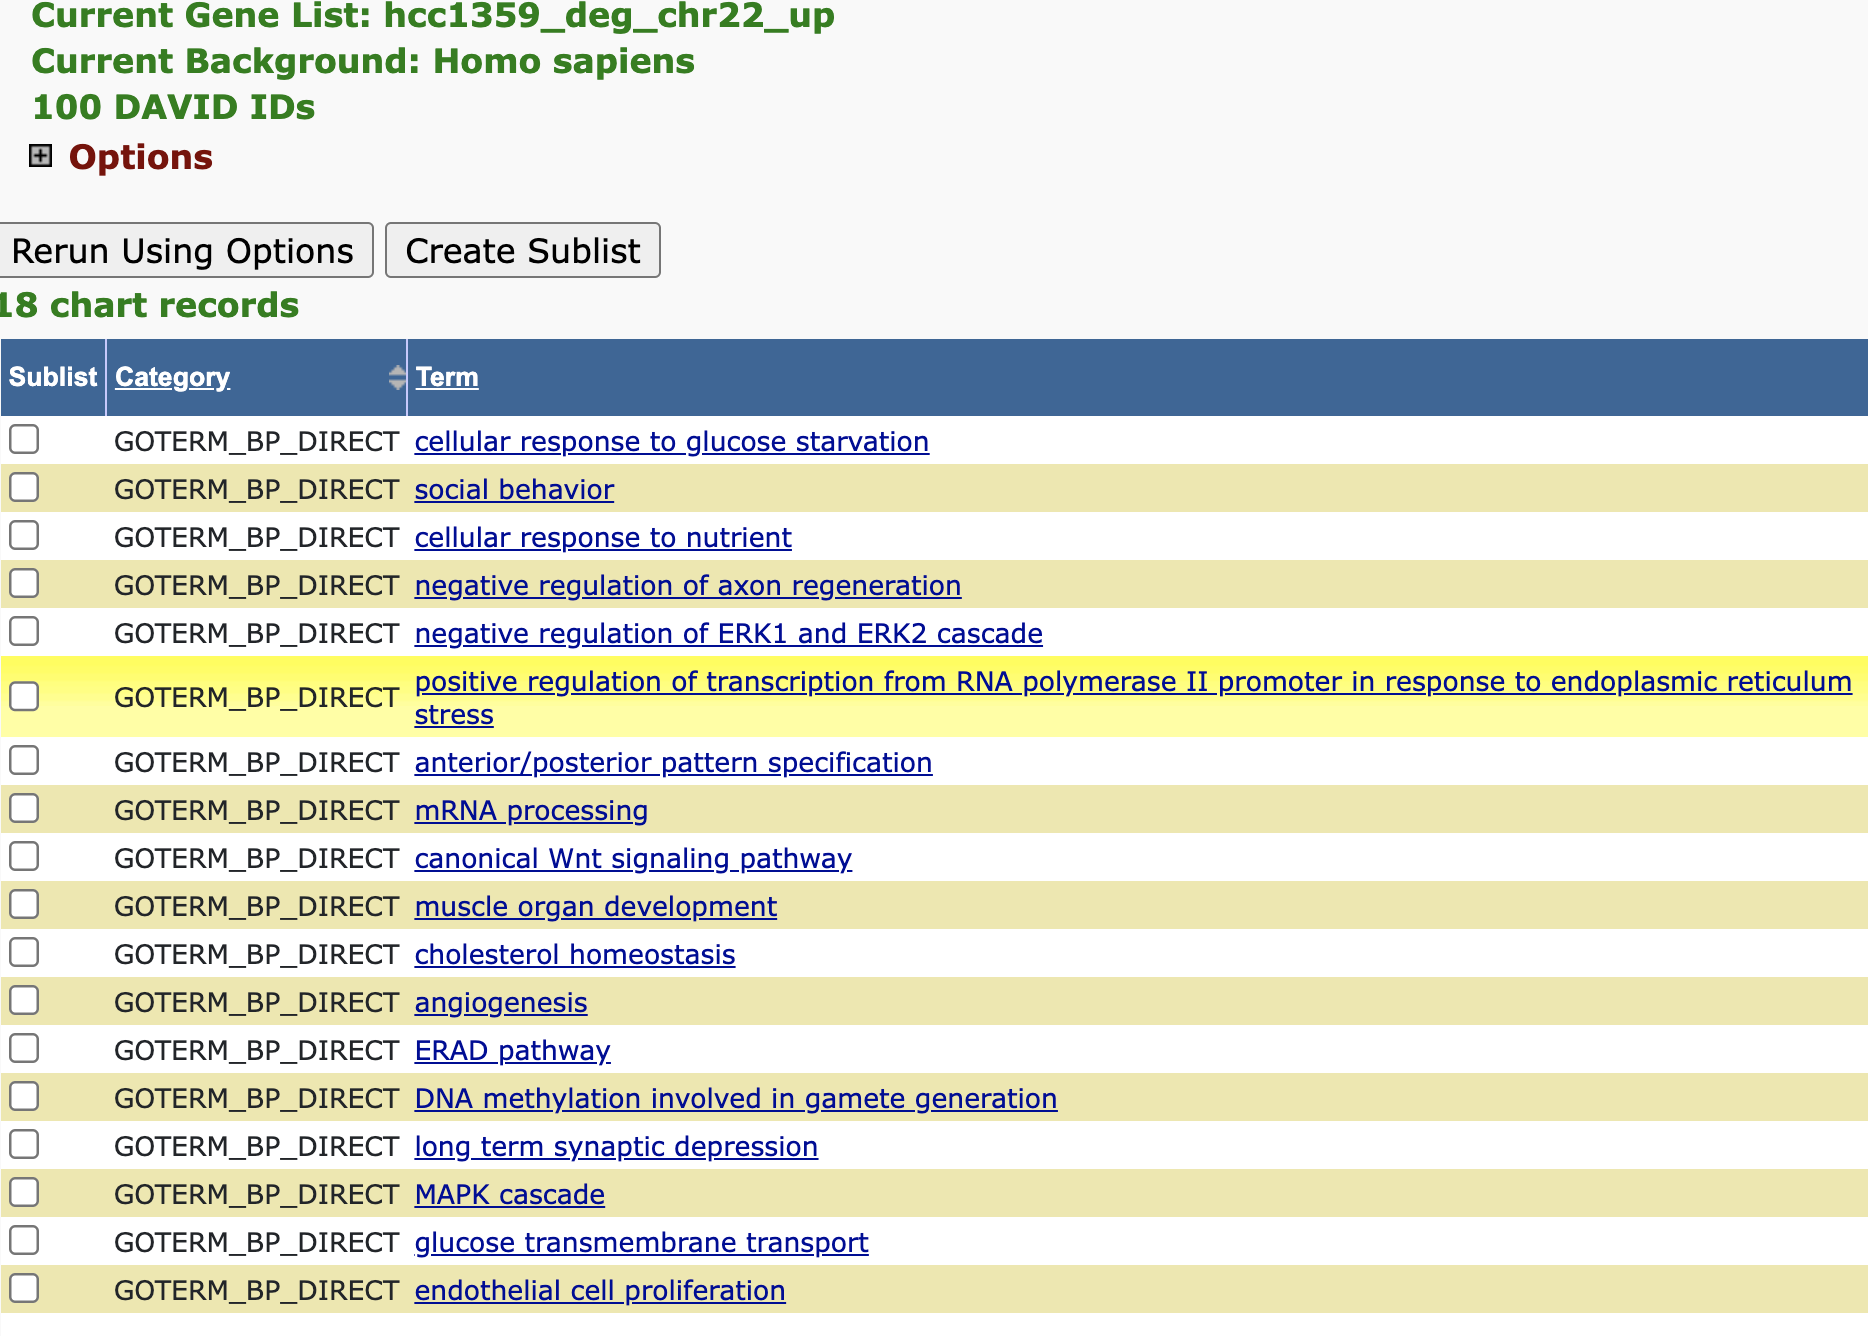Open the cellular response to nutrient term
The height and width of the screenshot is (1336, 1868).
pos(603,538)
